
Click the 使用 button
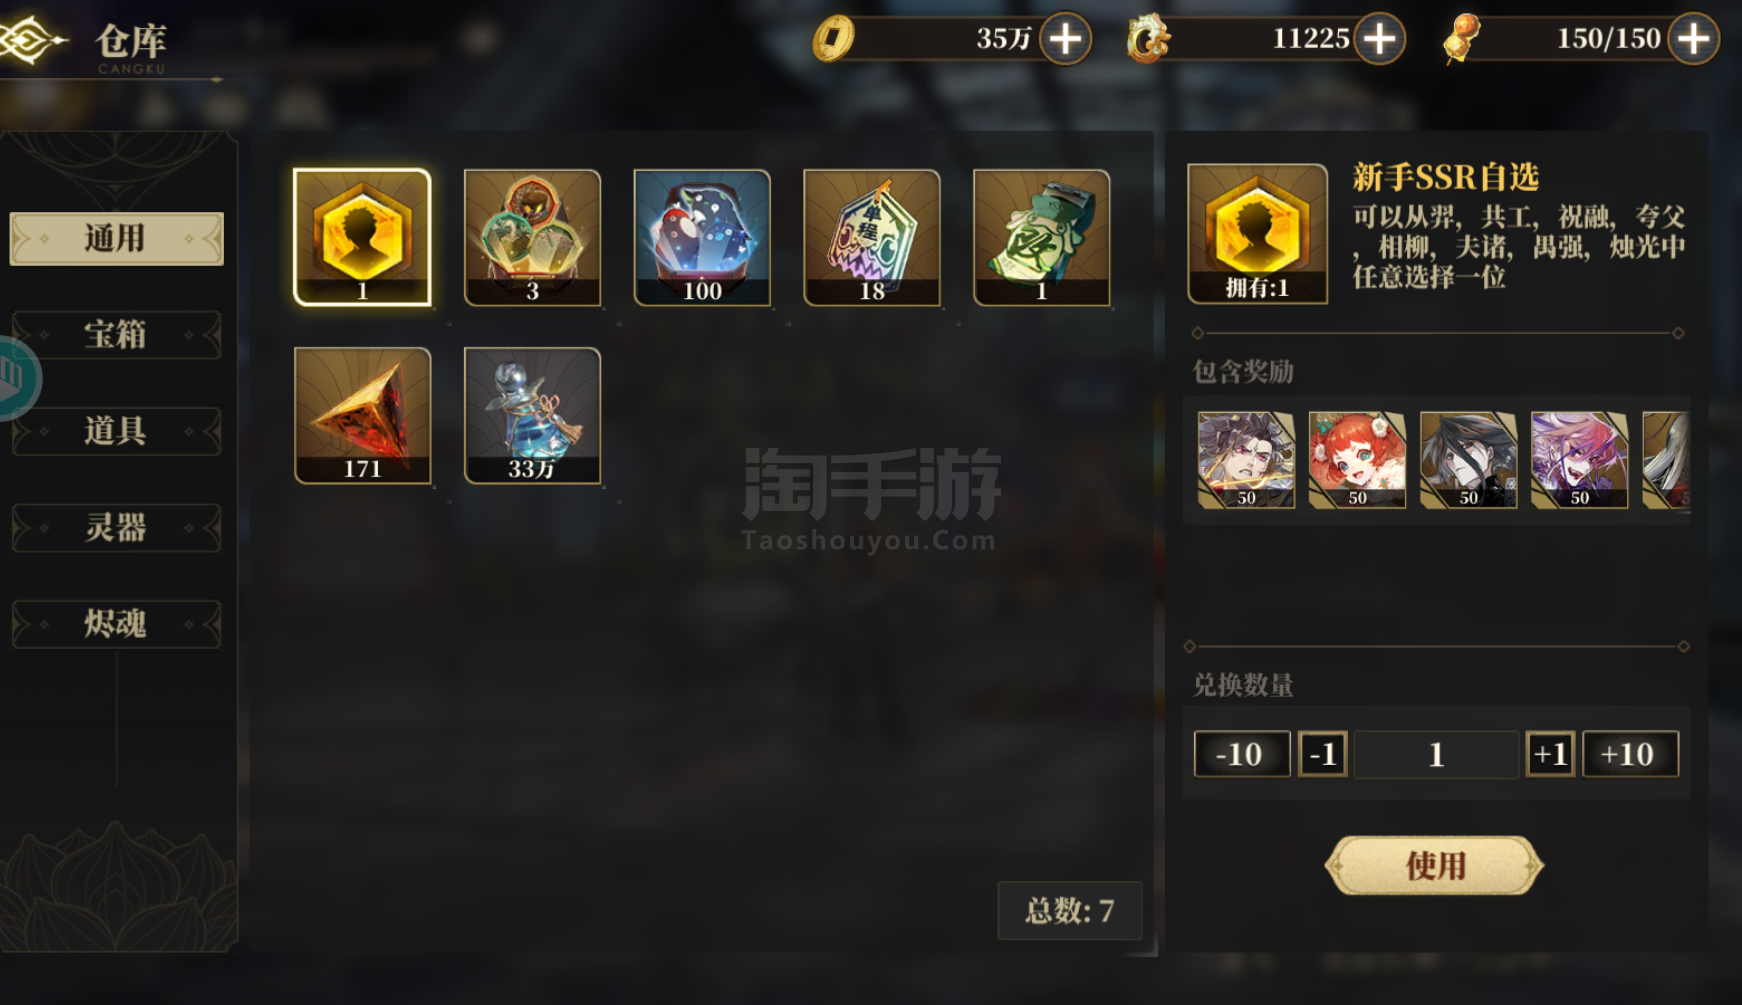tap(1435, 865)
